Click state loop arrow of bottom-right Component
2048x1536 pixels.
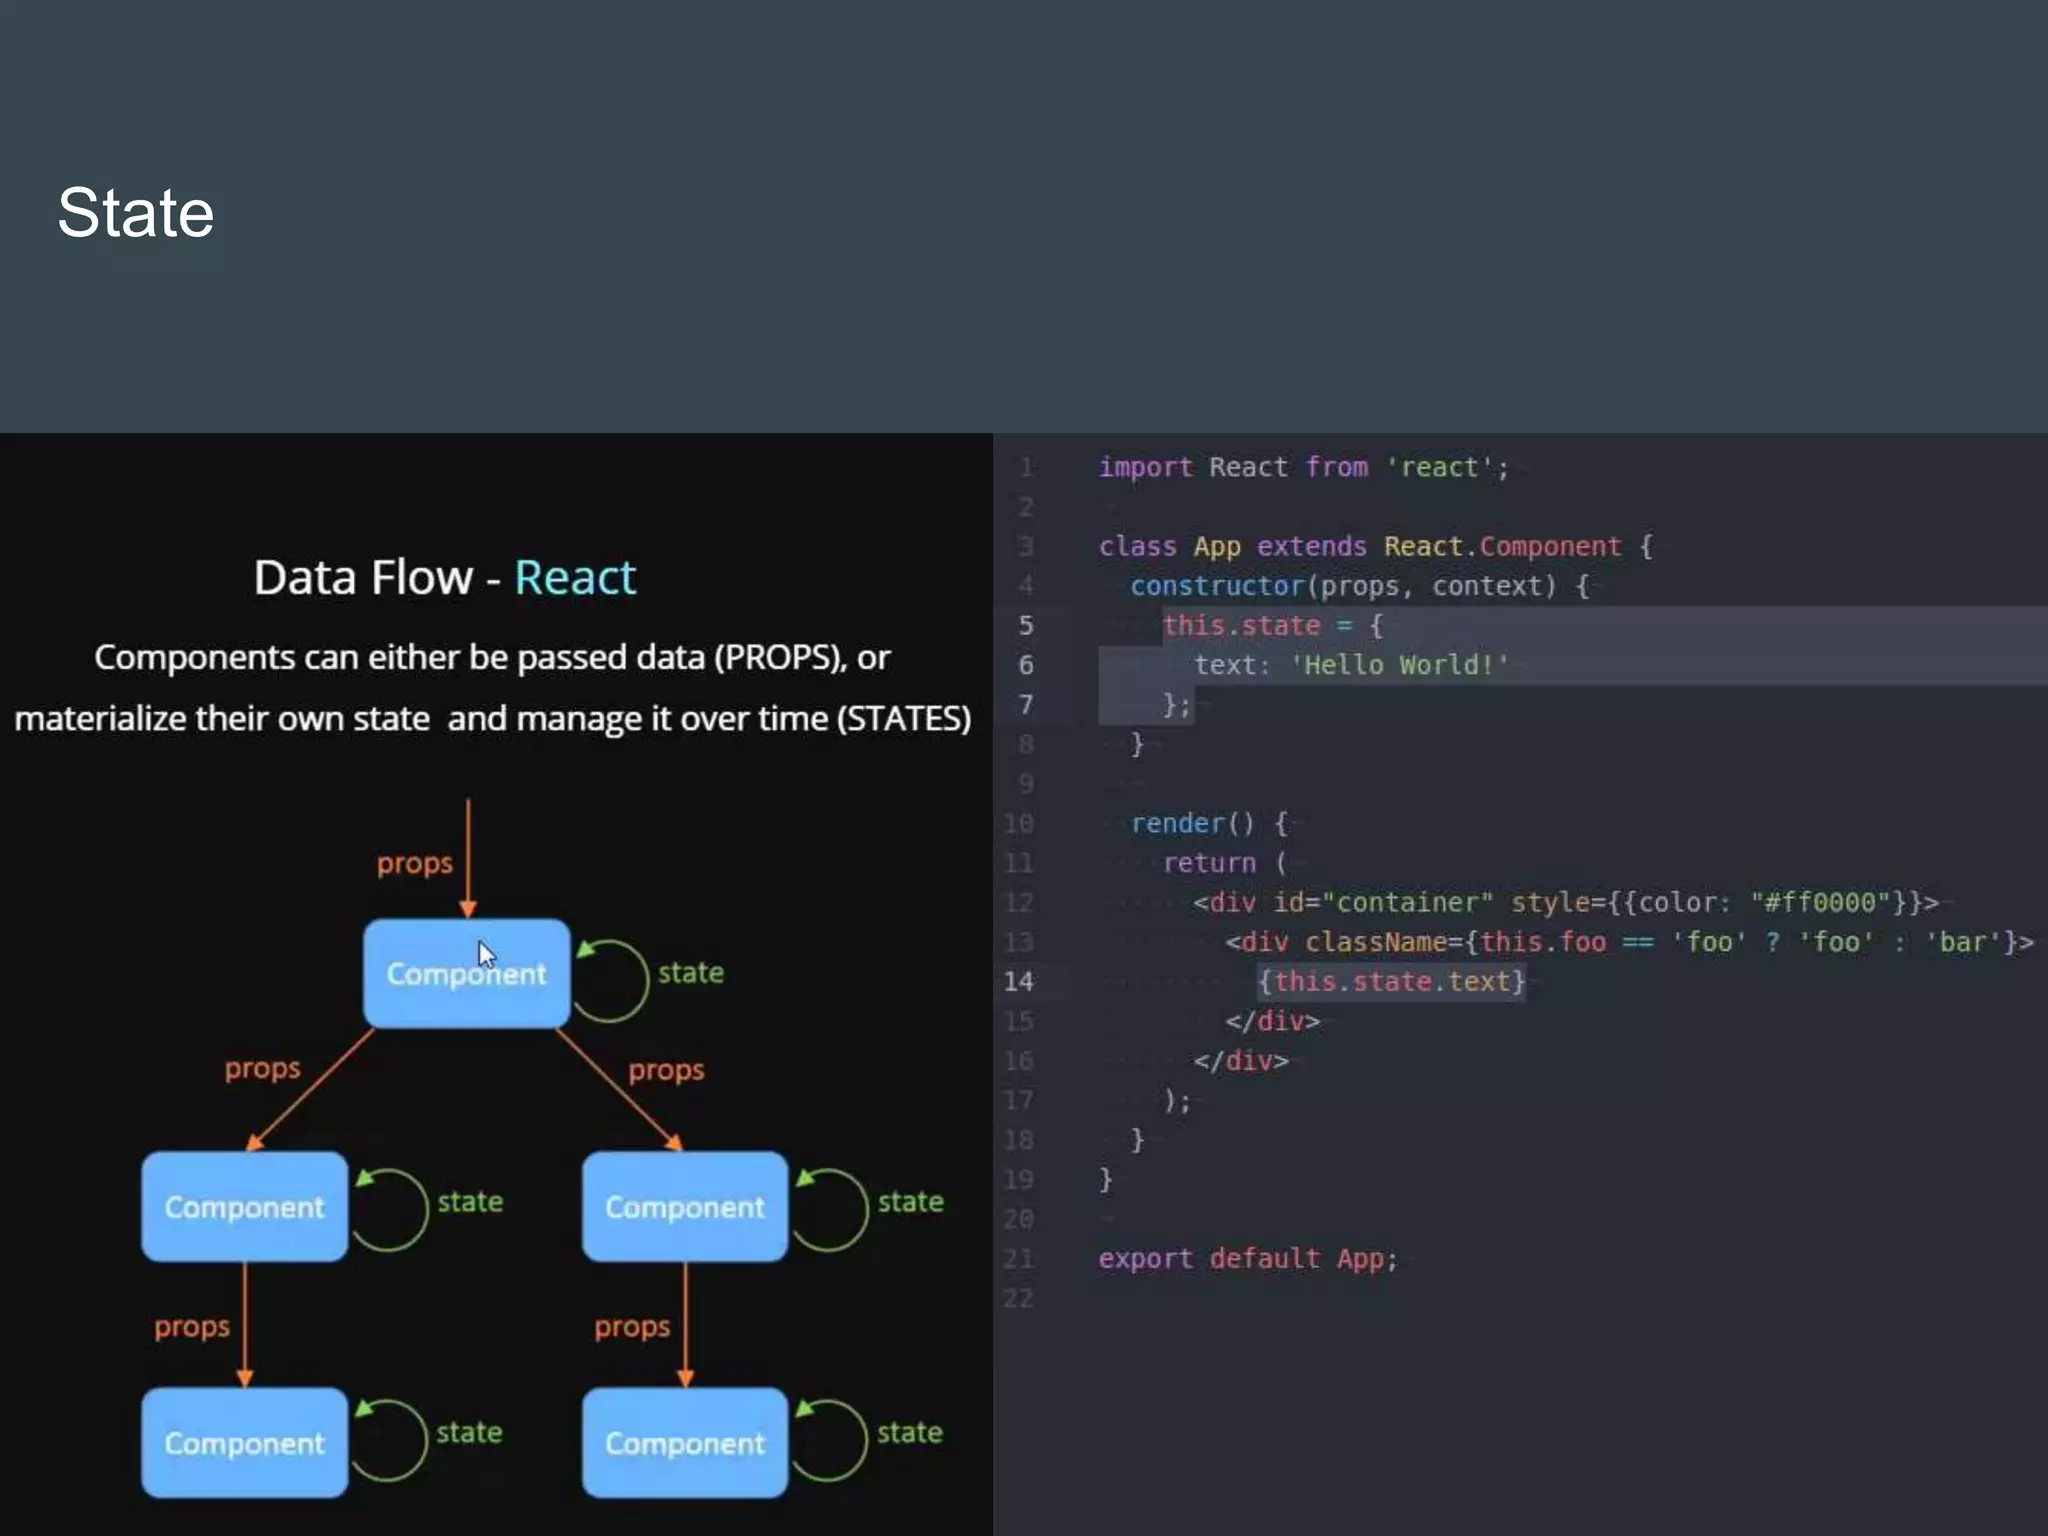point(830,1440)
